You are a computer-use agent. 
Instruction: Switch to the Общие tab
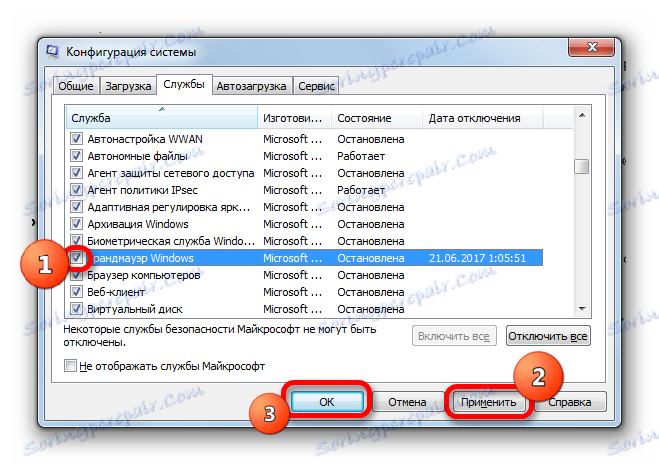[76, 86]
